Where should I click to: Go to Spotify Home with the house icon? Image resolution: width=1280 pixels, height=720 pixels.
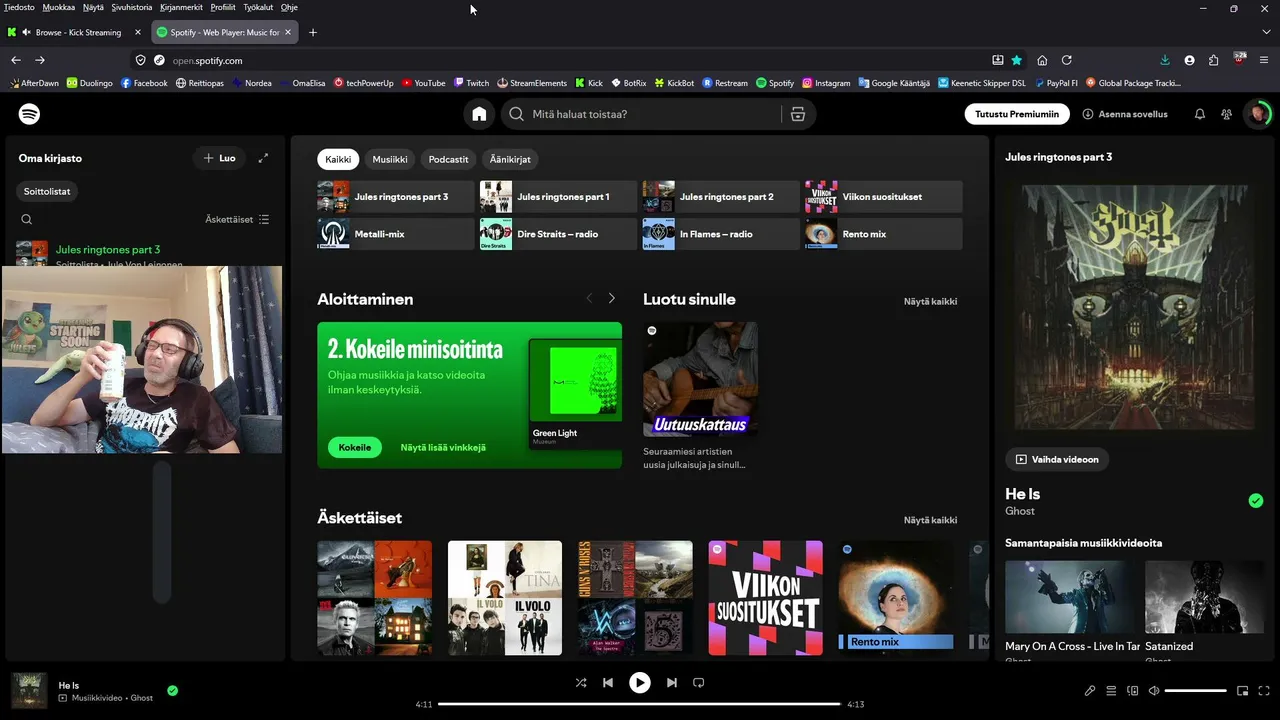479,114
